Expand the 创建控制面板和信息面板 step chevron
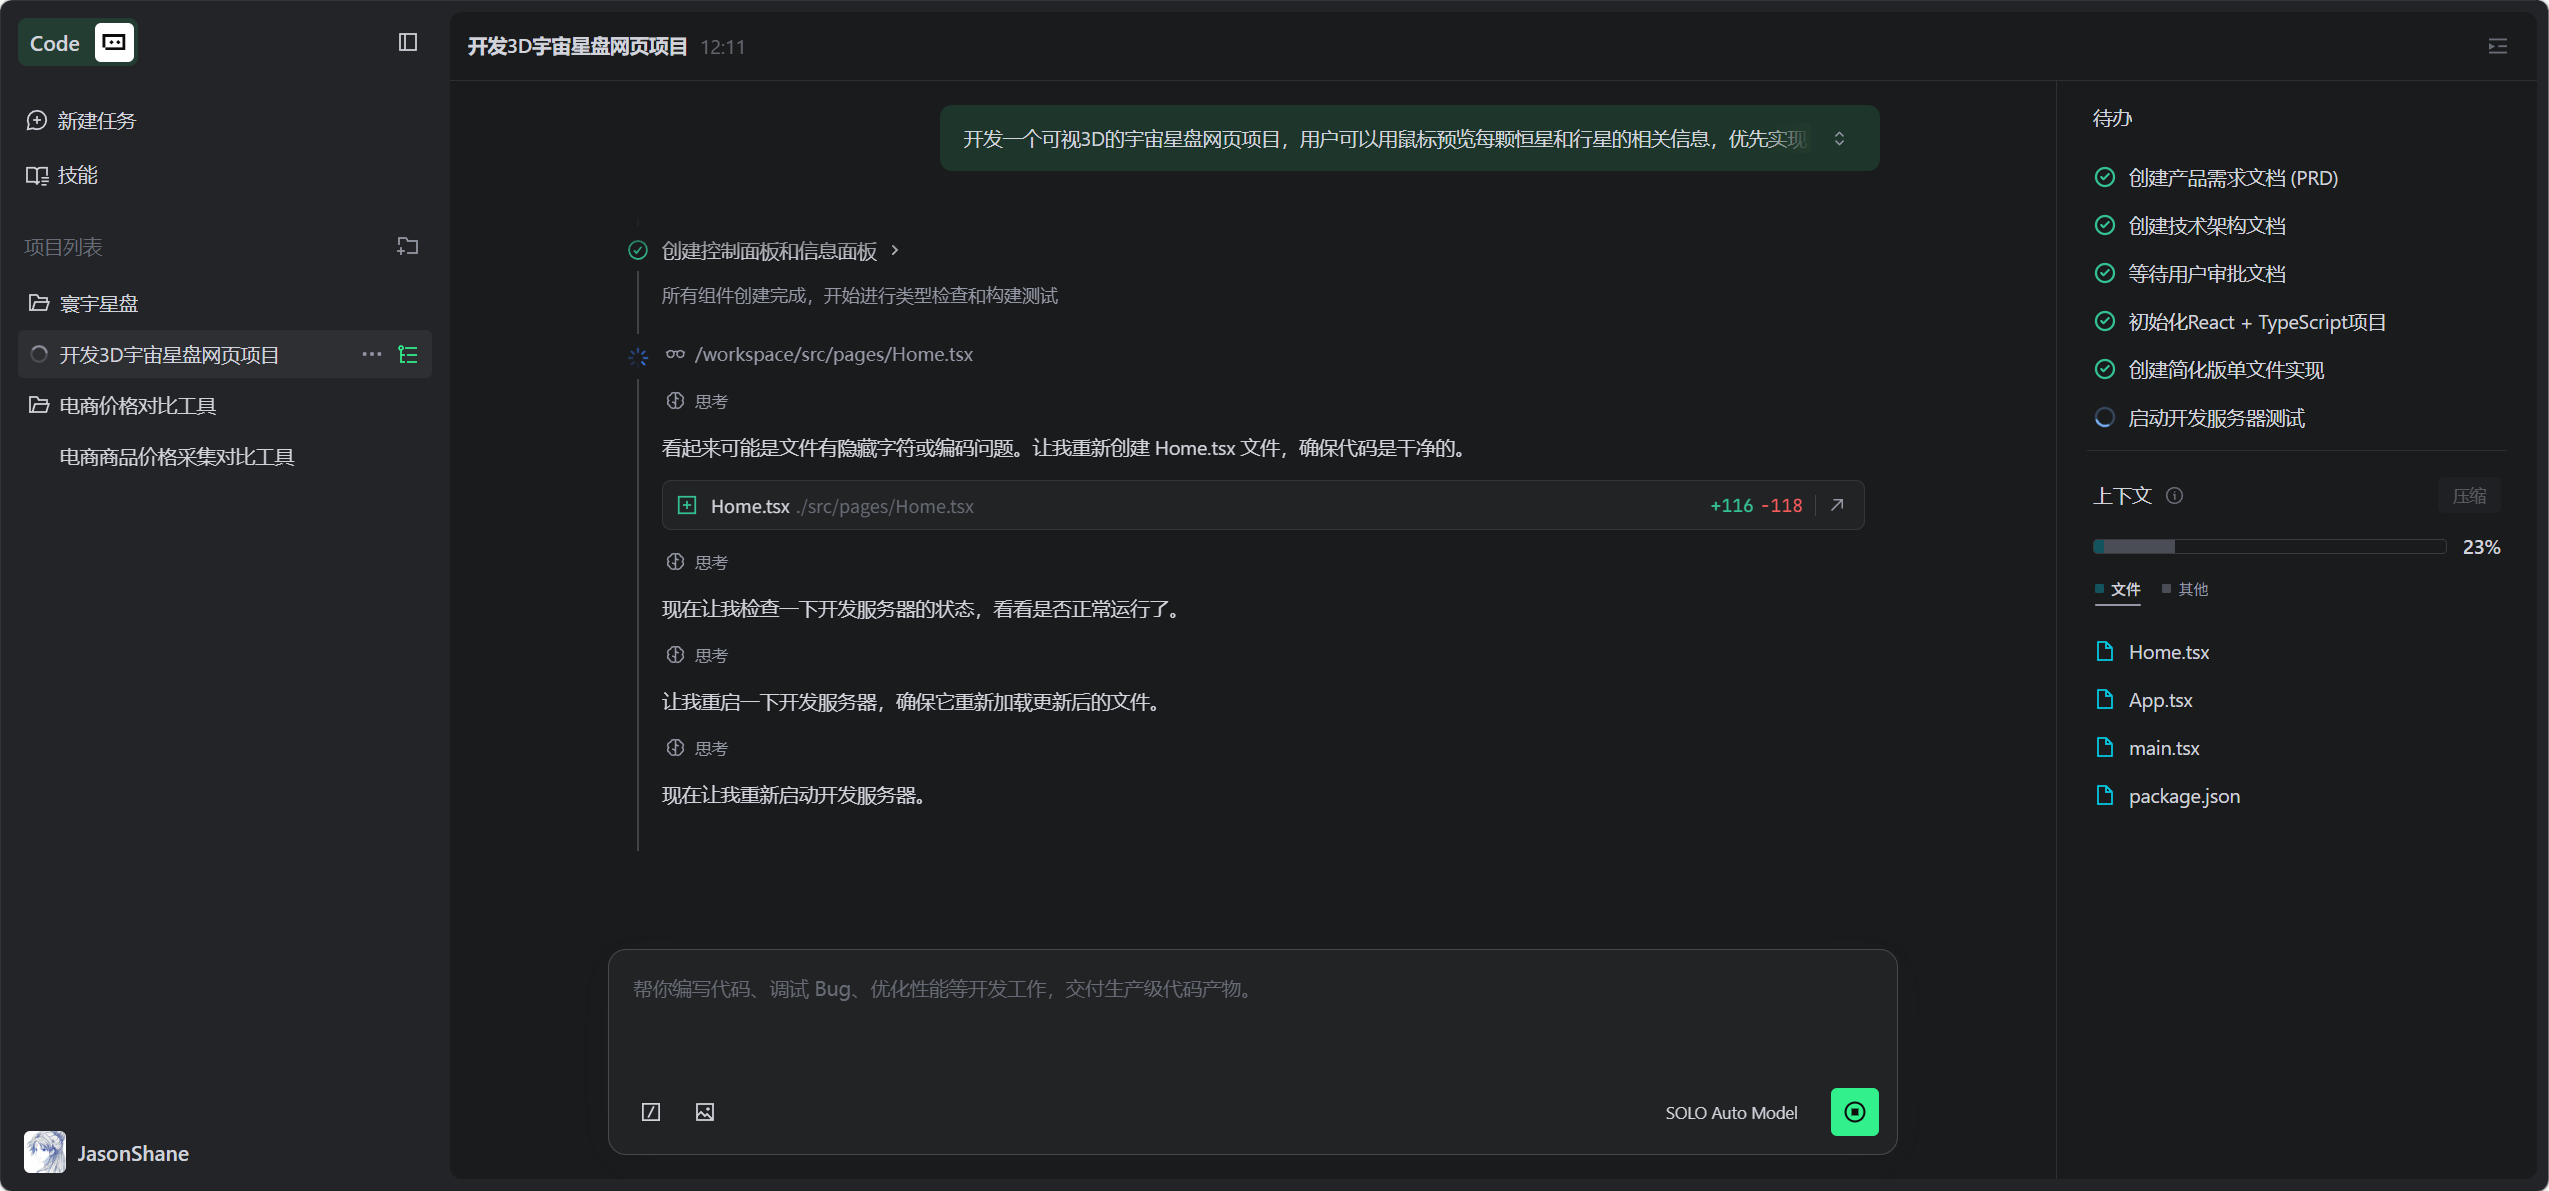Viewport: 2549px width, 1191px height. tap(895, 250)
